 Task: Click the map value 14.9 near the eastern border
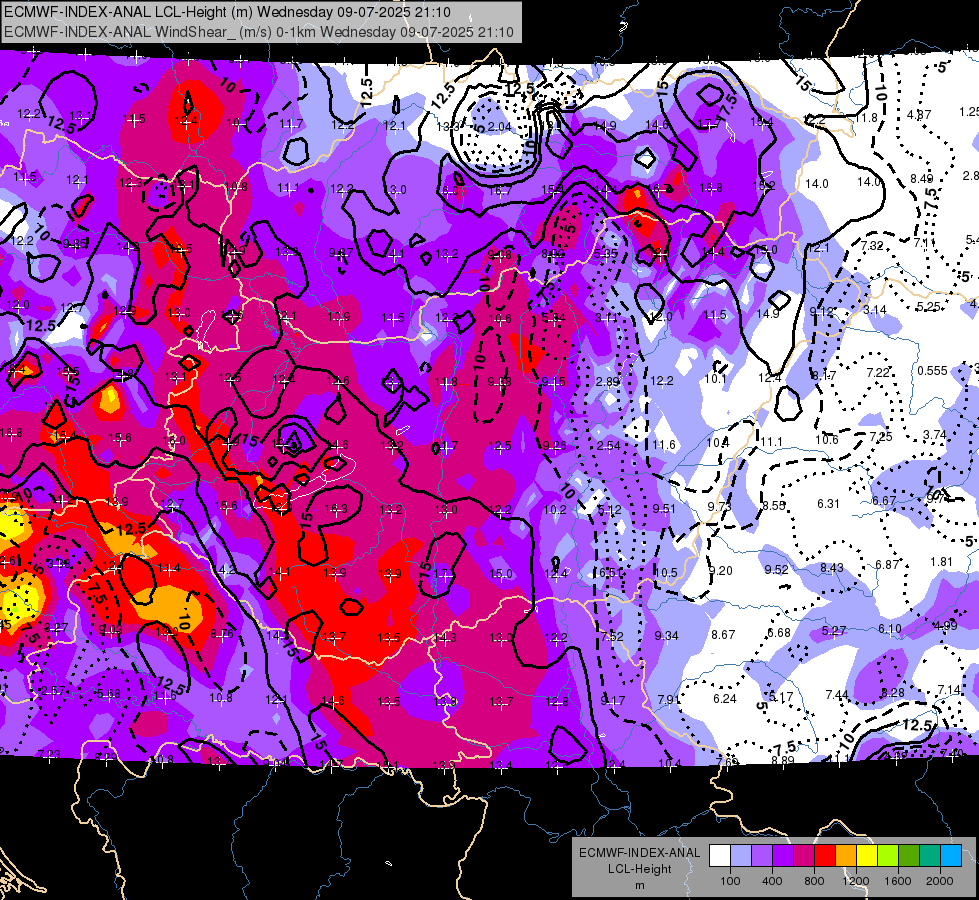tap(768, 314)
